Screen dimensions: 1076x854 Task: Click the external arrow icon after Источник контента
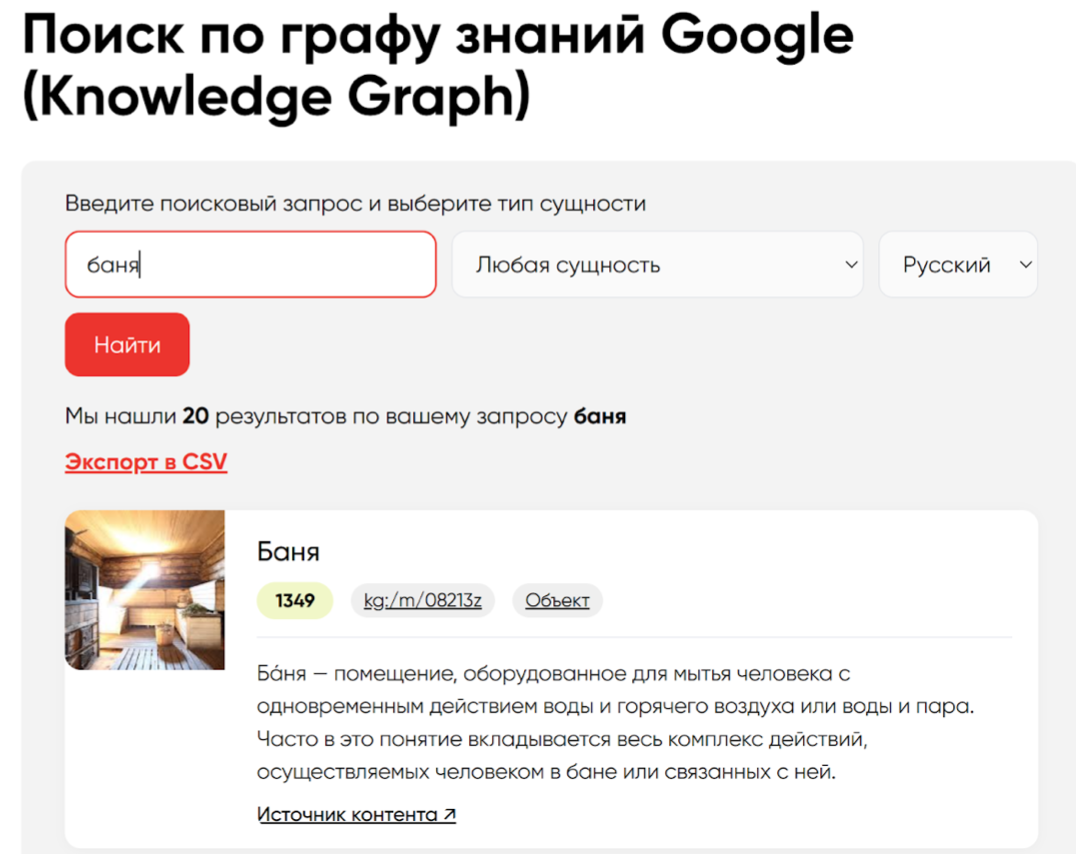click(x=449, y=814)
